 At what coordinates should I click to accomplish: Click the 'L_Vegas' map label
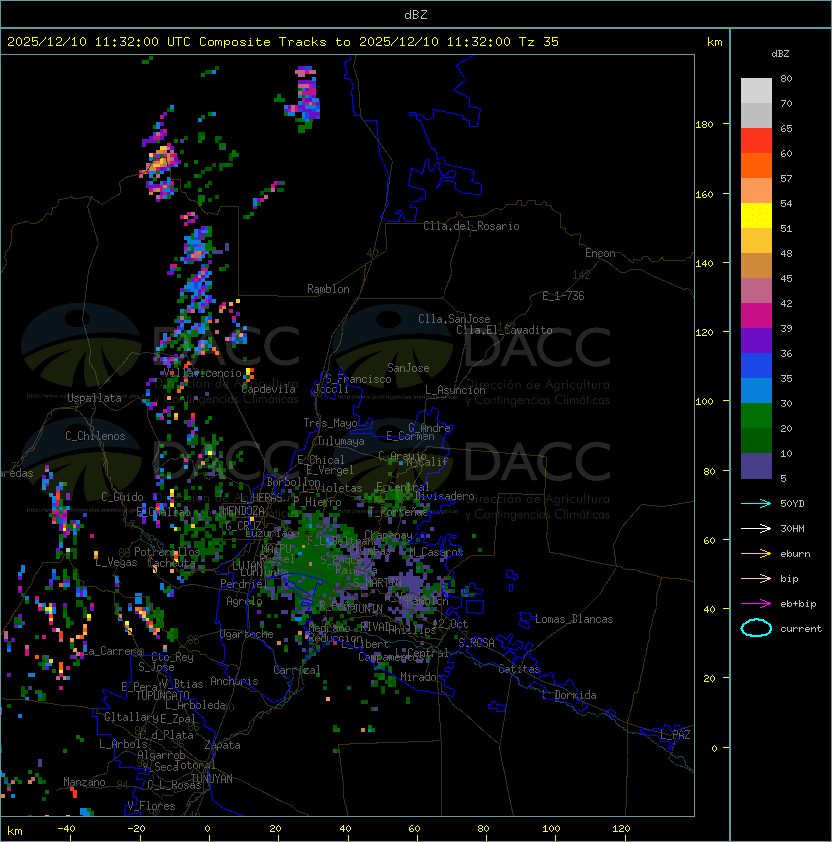coord(116,562)
